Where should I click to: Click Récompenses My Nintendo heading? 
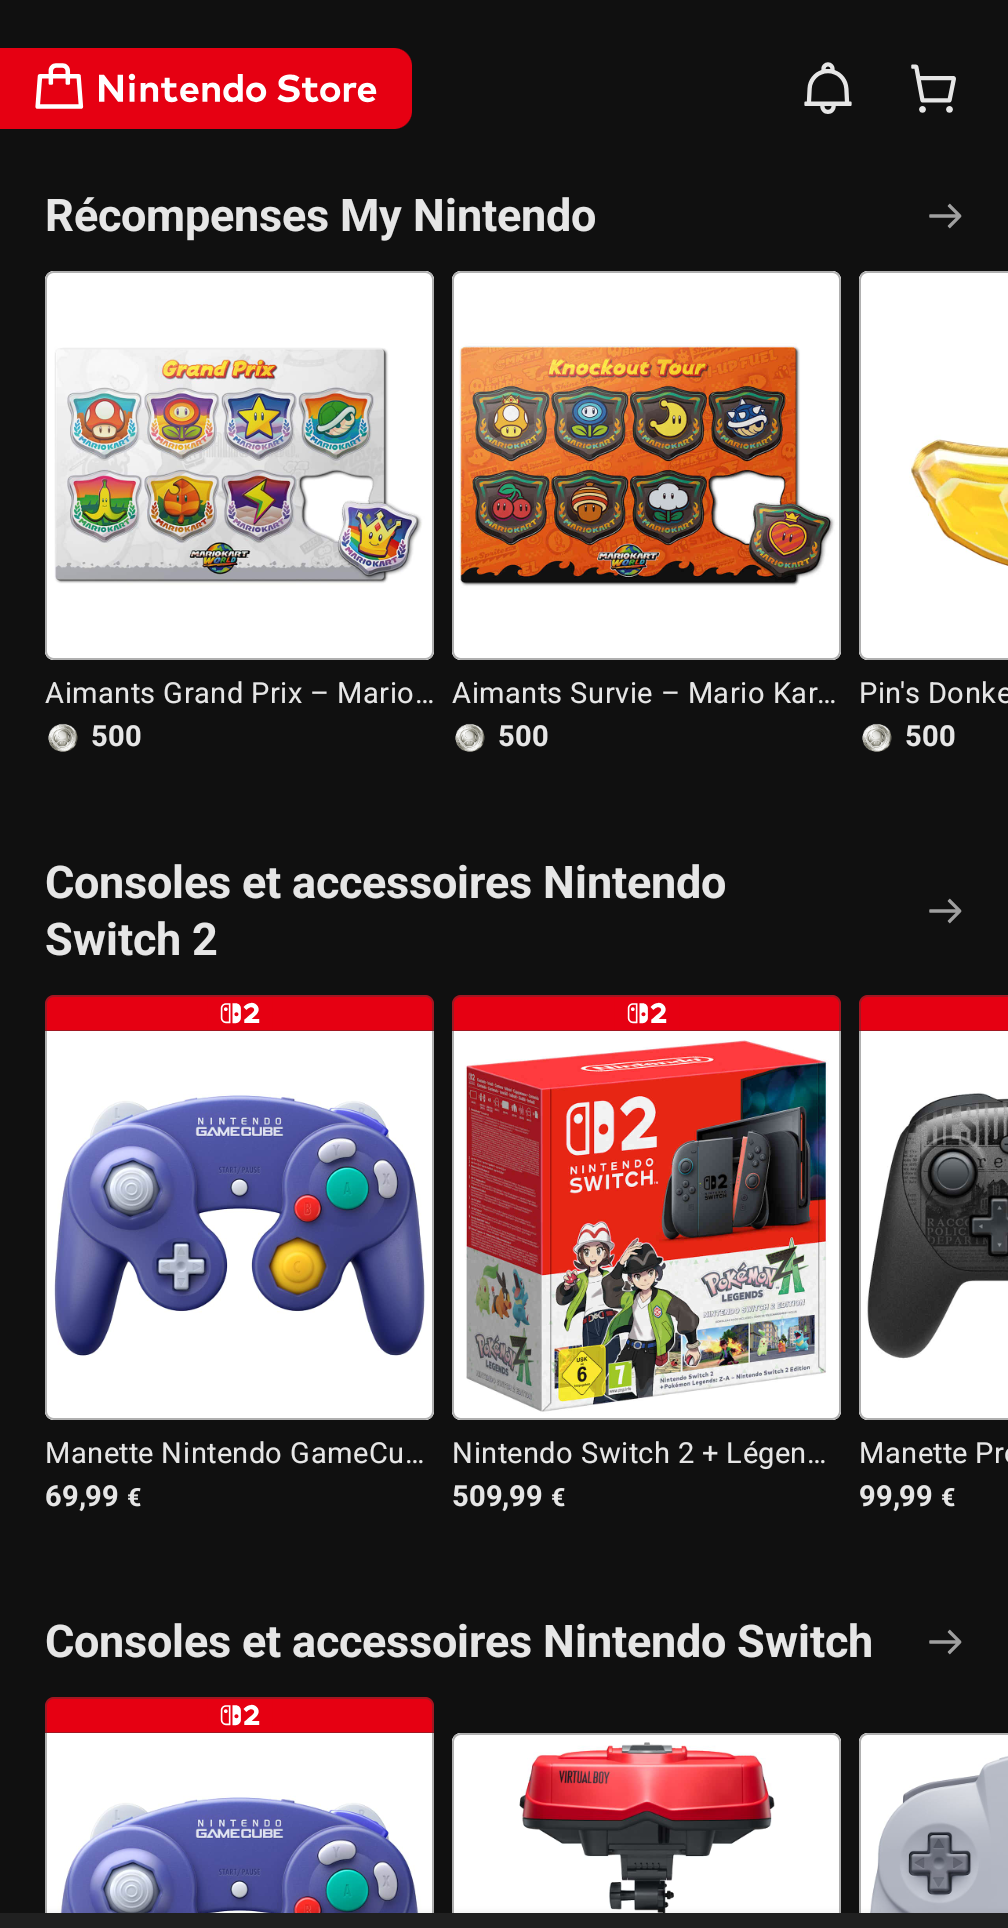[321, 216]
